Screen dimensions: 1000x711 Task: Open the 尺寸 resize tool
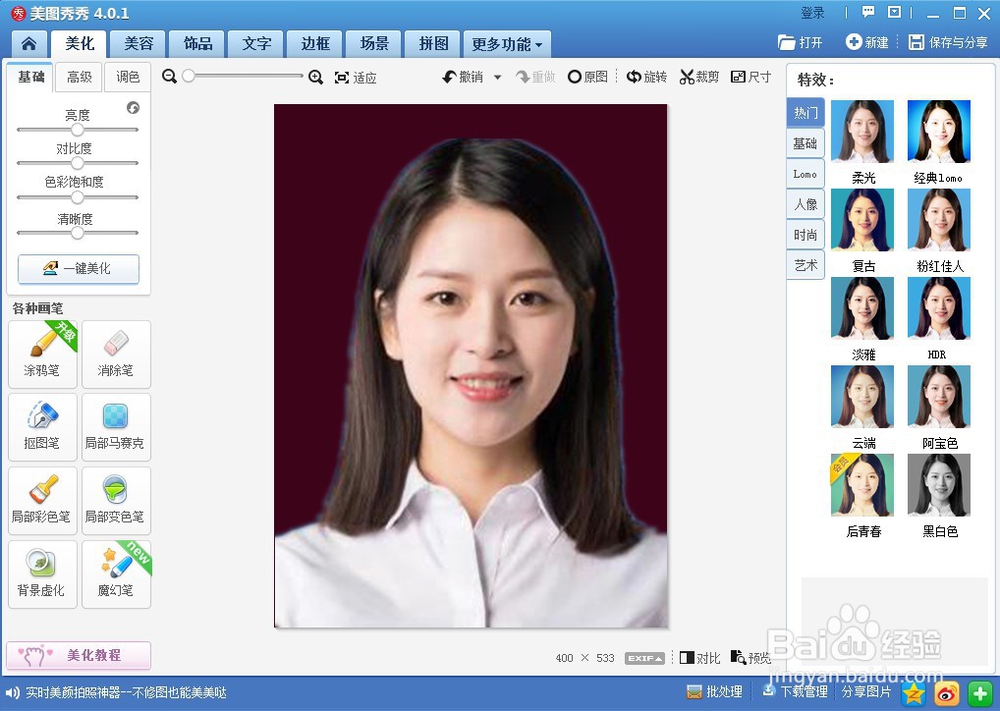tap(751, 77)
